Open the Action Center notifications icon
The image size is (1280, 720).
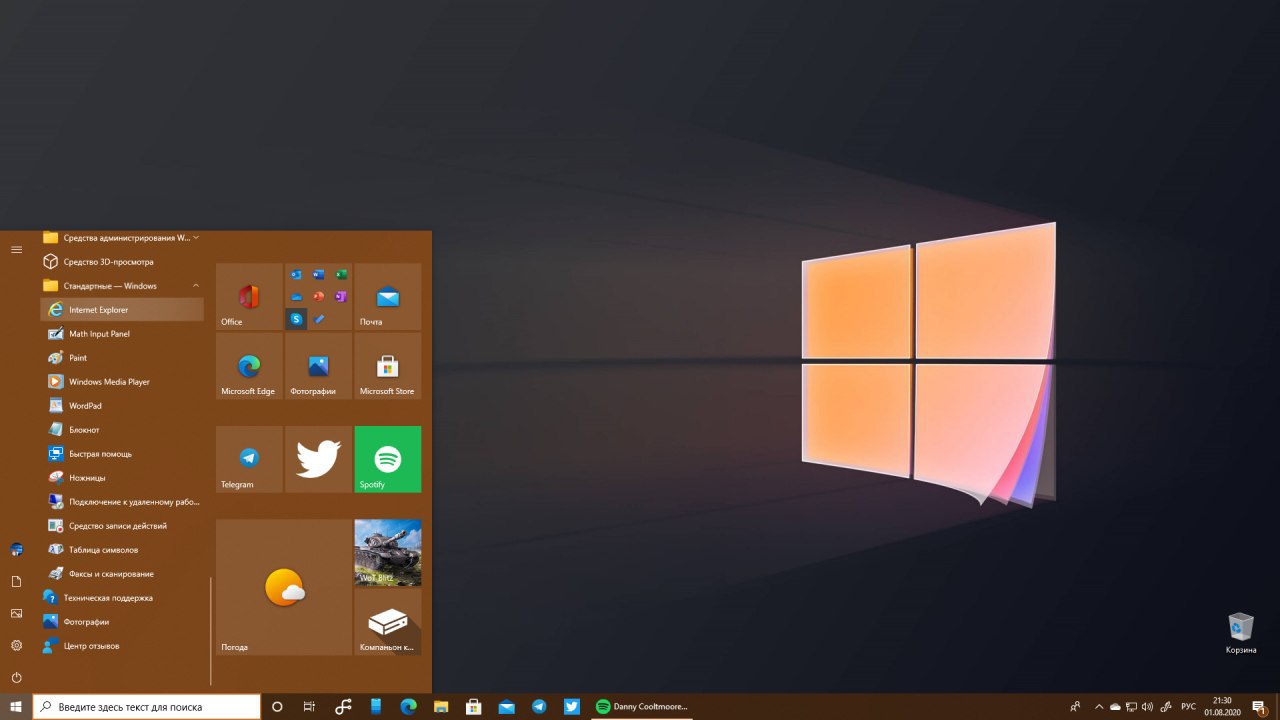(x=1260, y=707)
